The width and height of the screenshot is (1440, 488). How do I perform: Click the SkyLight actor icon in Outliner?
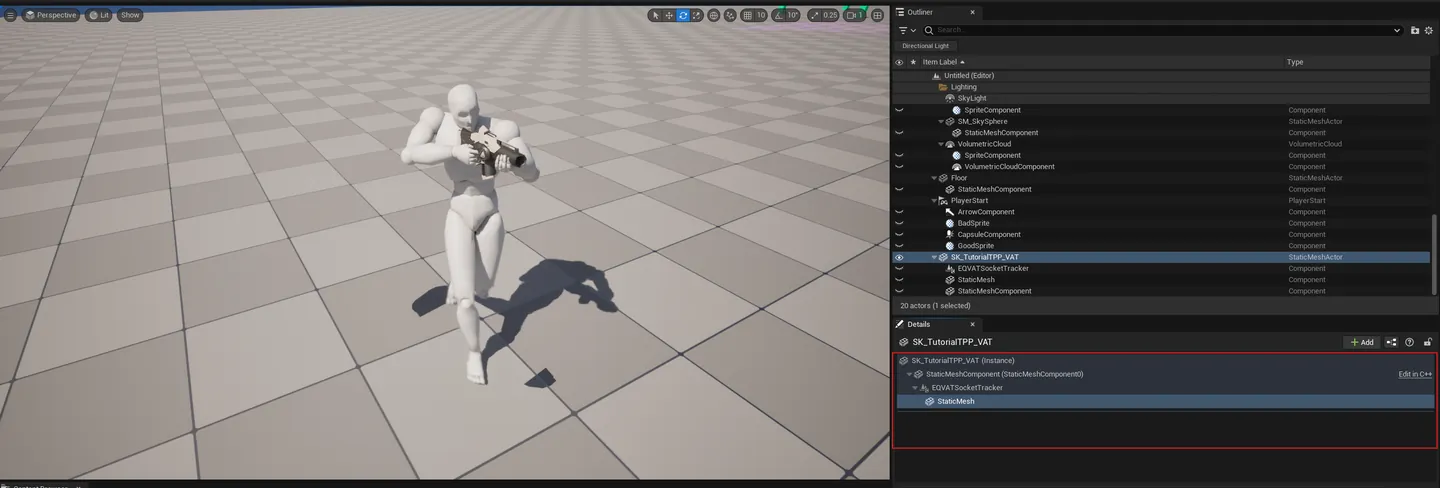pos(950,98)
